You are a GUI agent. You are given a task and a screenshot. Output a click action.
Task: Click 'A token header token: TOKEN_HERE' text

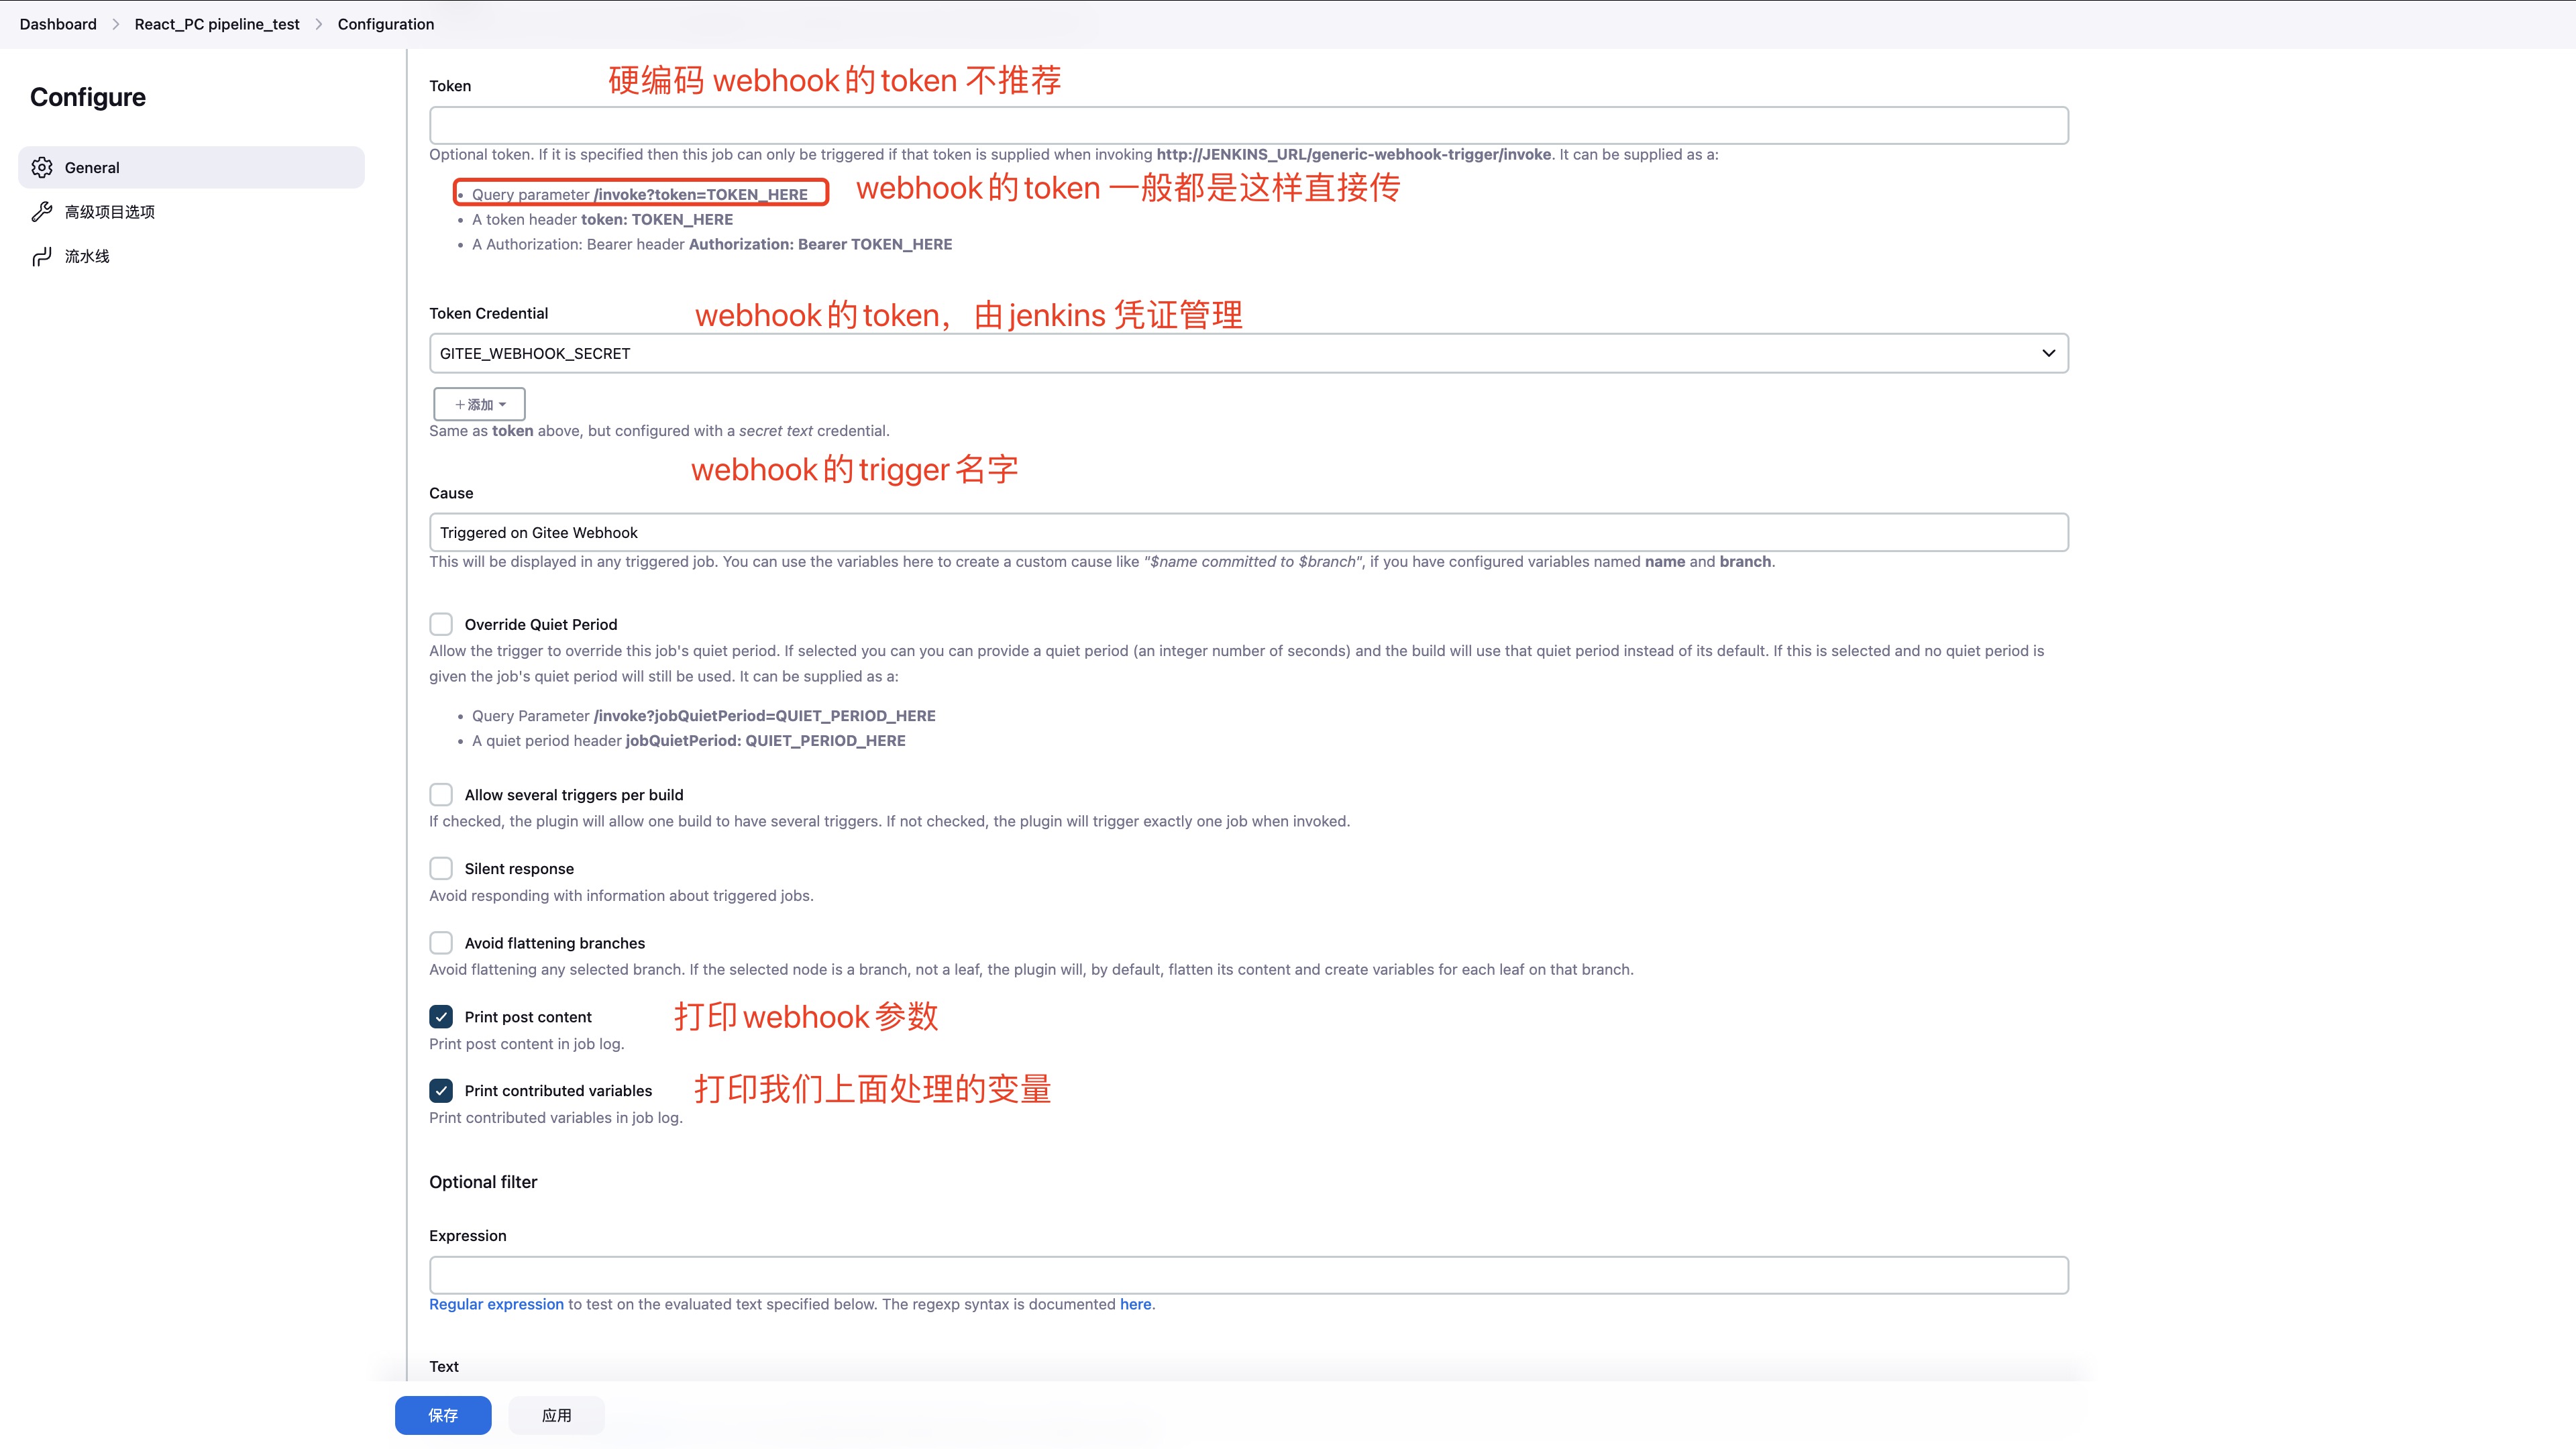[602, 219]
